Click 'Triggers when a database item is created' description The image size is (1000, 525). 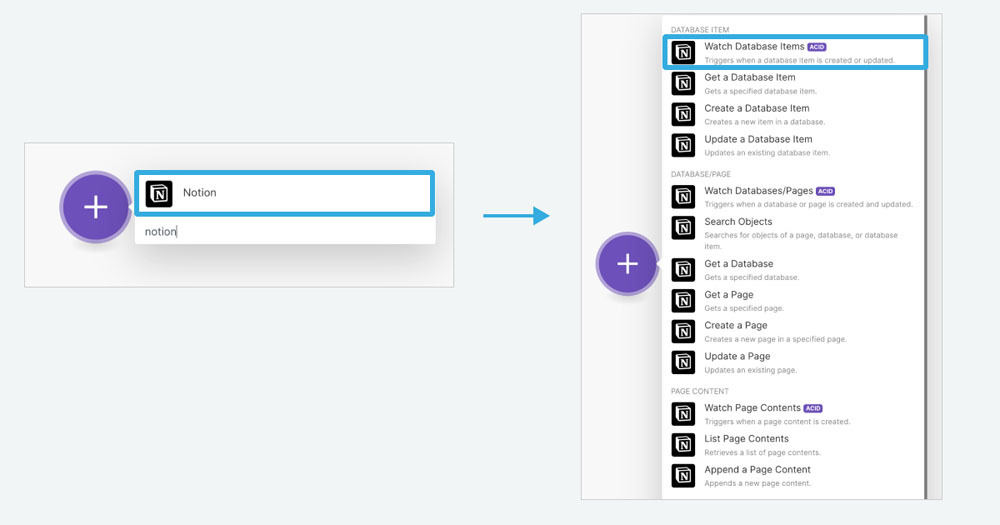tap(799, 61)
